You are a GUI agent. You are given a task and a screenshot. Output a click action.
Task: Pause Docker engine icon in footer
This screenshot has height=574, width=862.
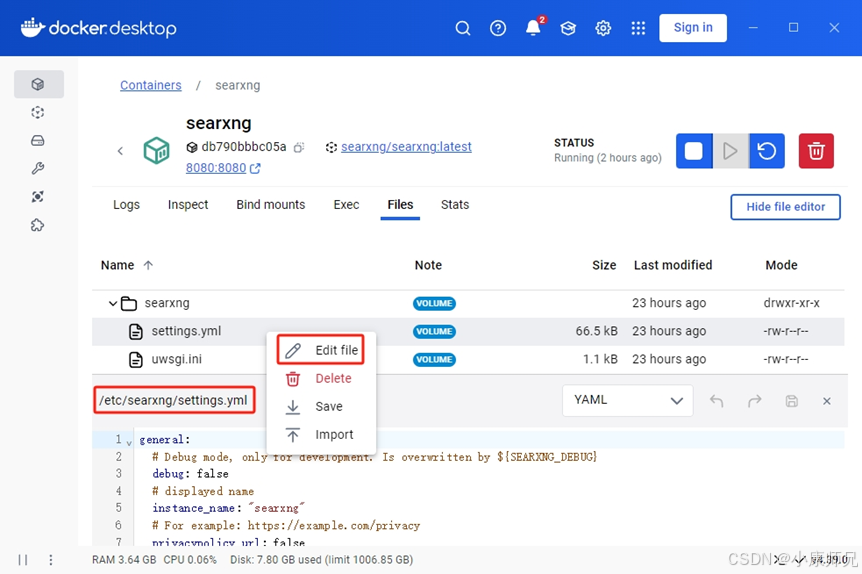pyautogui.click(x=23, y=560)
